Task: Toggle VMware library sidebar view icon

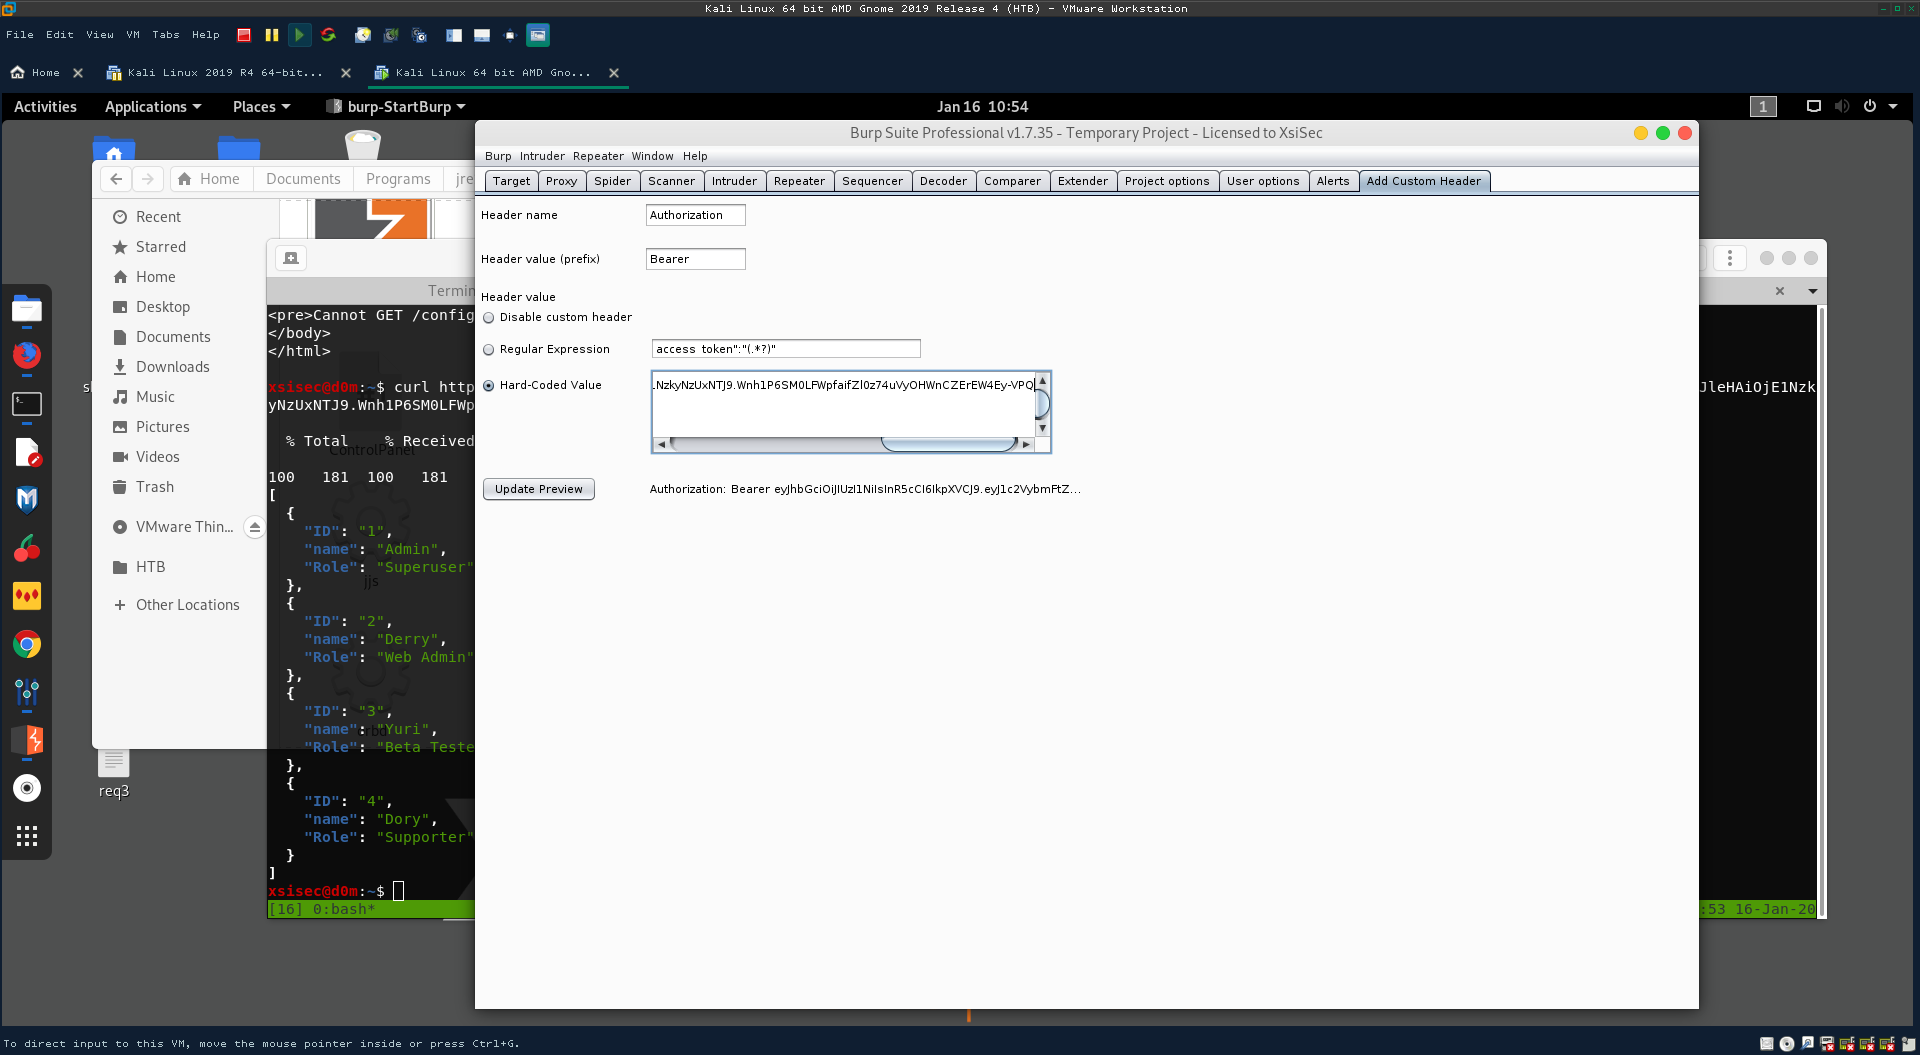Action: pos(454,35)
